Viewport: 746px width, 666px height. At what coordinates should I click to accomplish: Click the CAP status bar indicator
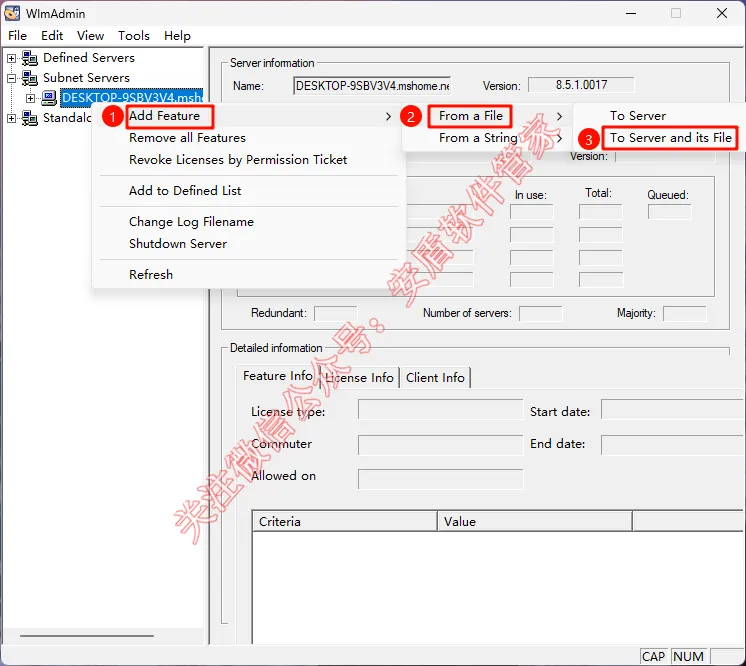(x=654, y=656)
